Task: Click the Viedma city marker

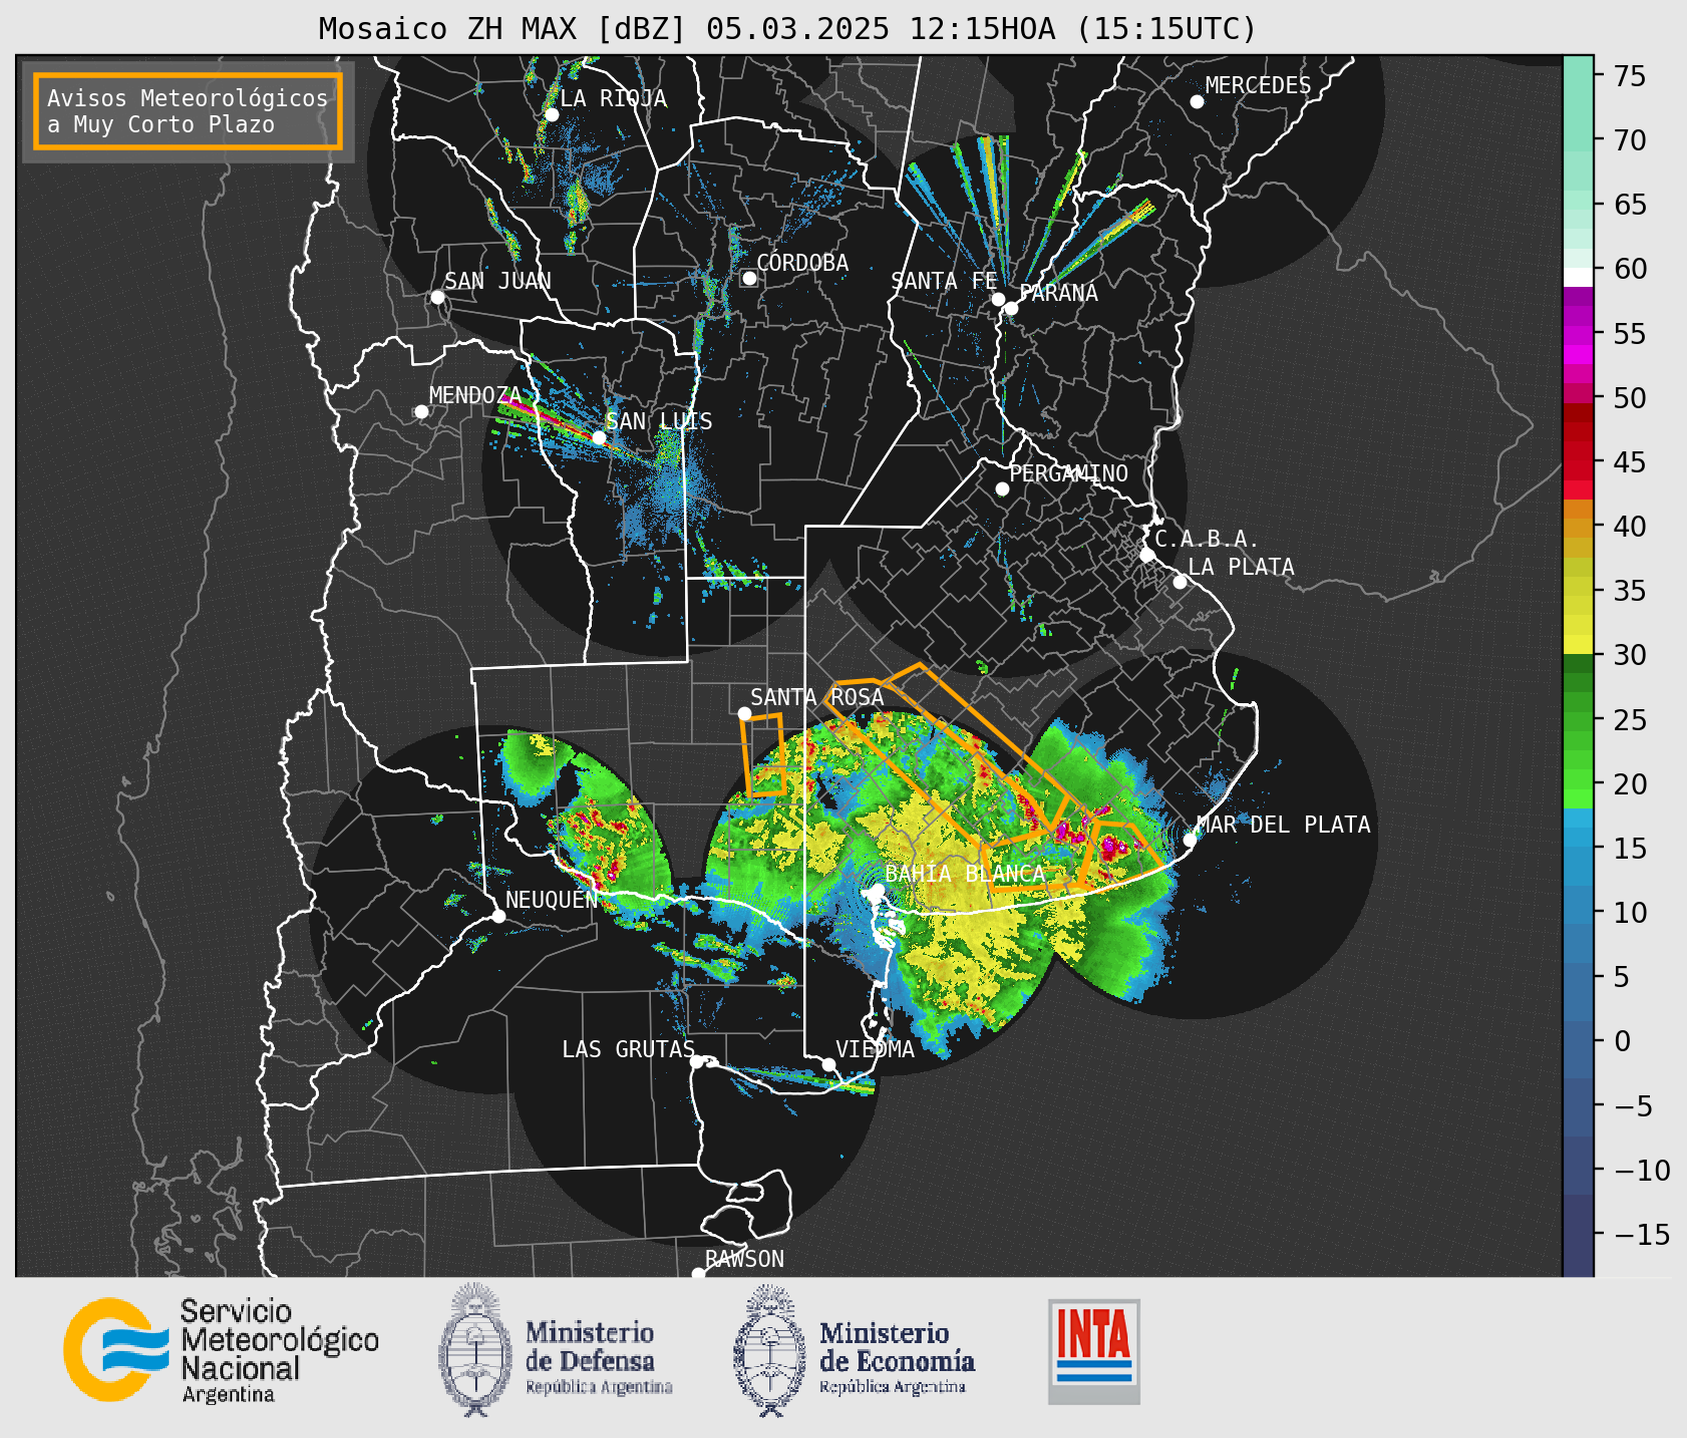Action: coord(829,1064)
